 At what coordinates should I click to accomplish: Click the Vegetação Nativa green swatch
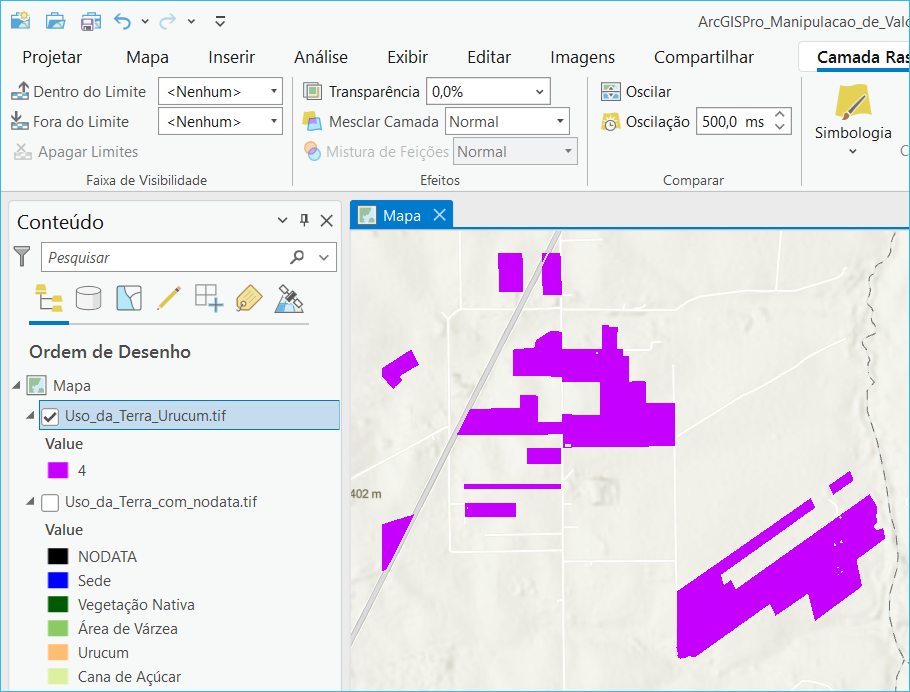58,604
